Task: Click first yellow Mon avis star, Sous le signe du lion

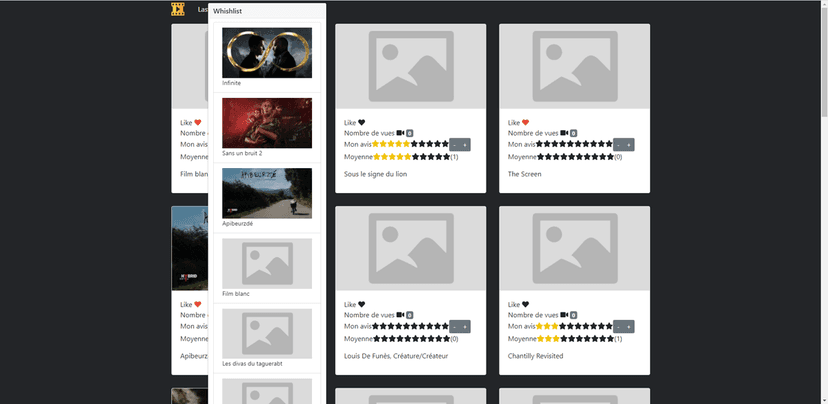Action: tap(376, 144)
